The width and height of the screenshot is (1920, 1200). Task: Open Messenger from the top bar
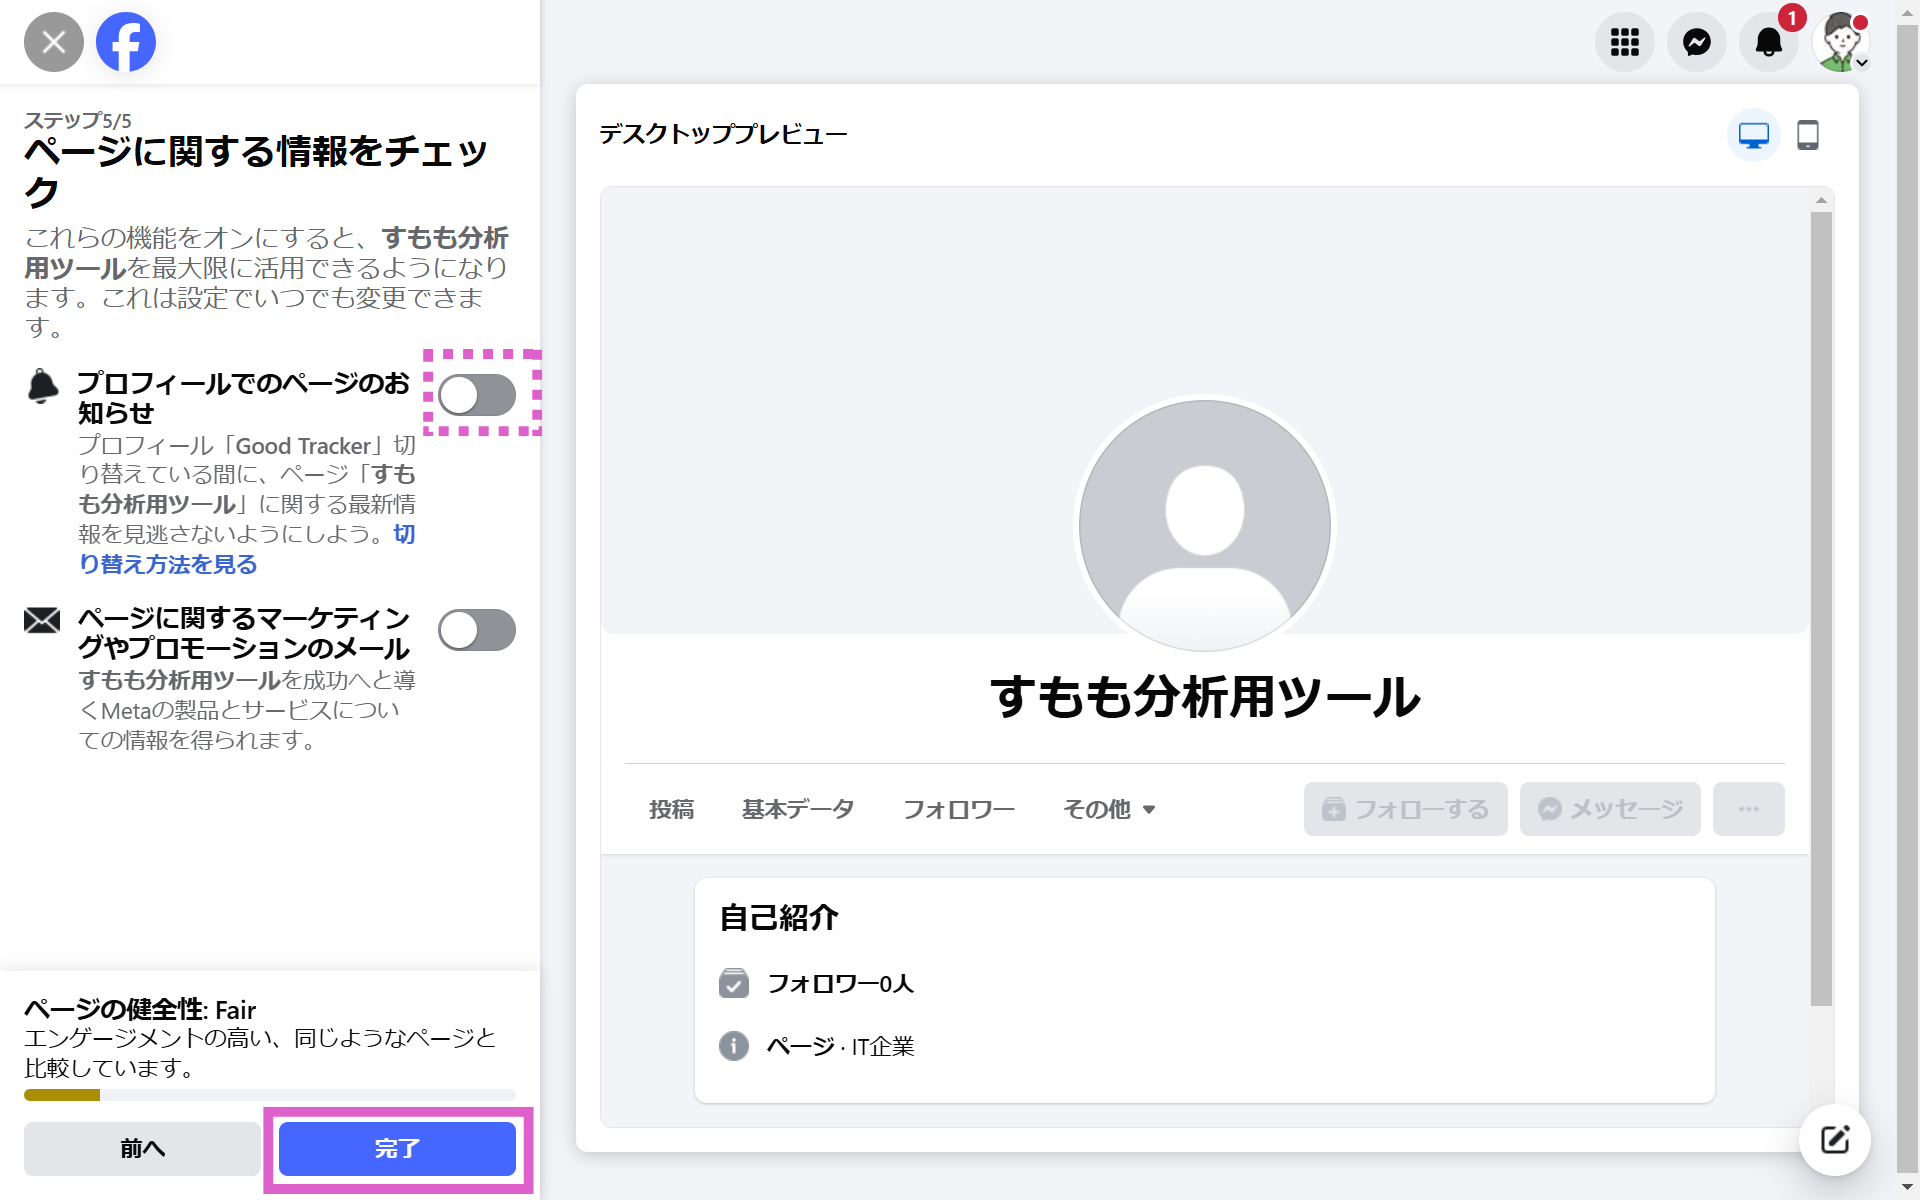[x=1697, y=42]
